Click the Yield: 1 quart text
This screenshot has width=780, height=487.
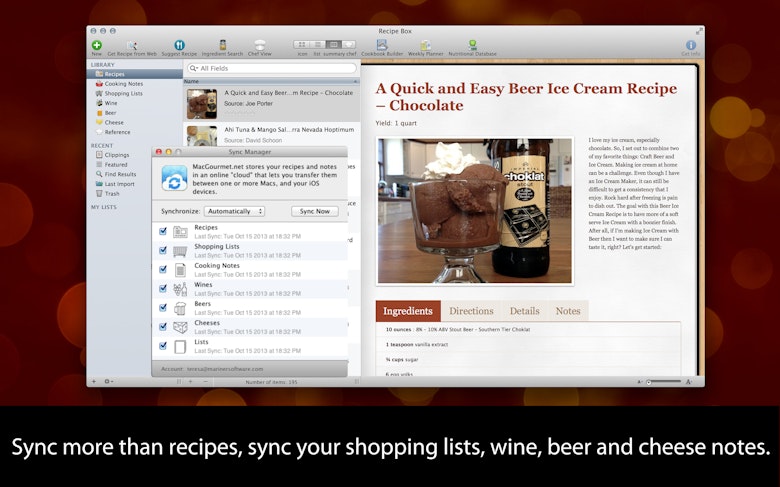396,123
